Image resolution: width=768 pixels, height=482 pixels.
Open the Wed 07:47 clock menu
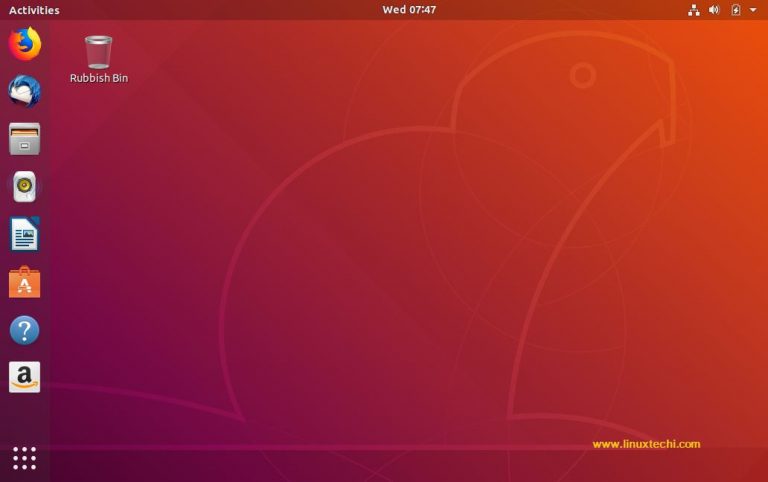click(409, 10)
